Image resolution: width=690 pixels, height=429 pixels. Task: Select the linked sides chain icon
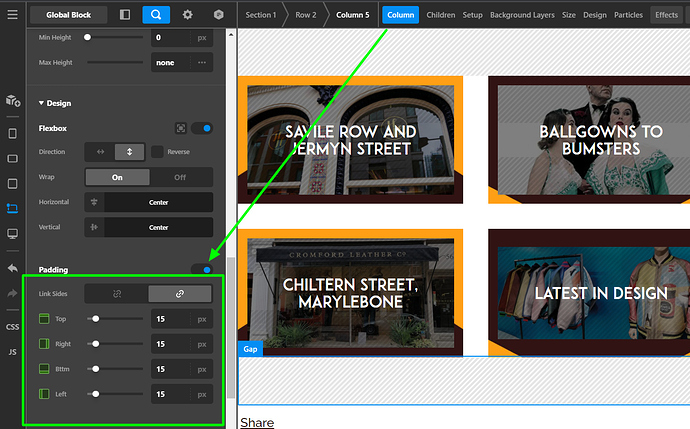click(180, 294)
